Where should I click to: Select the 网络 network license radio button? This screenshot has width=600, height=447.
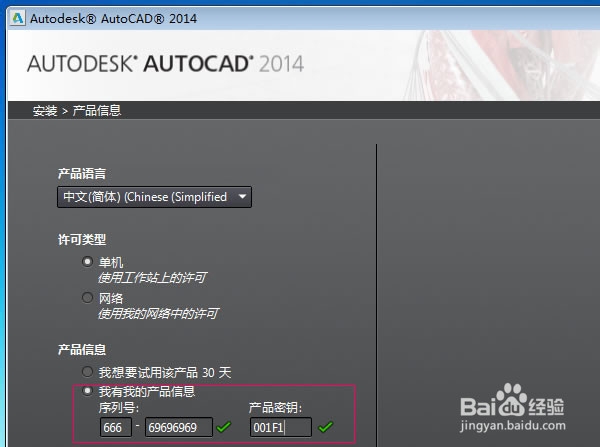coord(87,297)
